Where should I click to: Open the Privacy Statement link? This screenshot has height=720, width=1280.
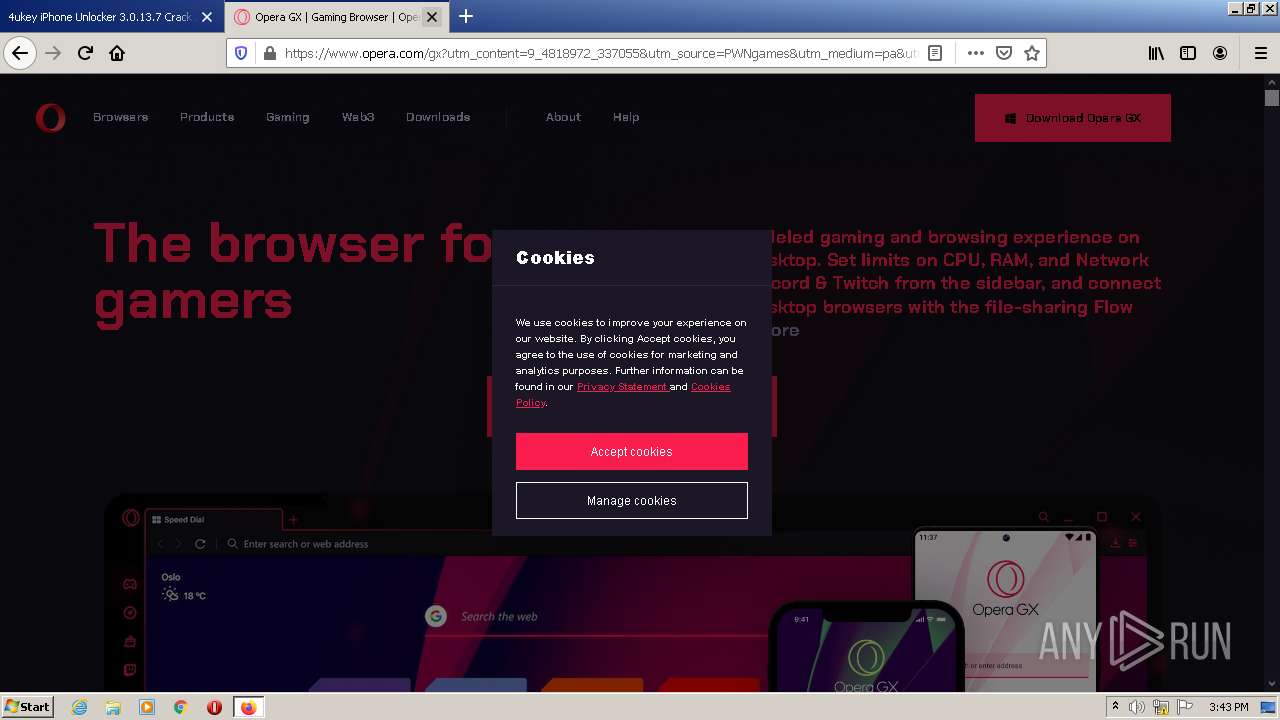pyautogui.click(x=622, y=386)
